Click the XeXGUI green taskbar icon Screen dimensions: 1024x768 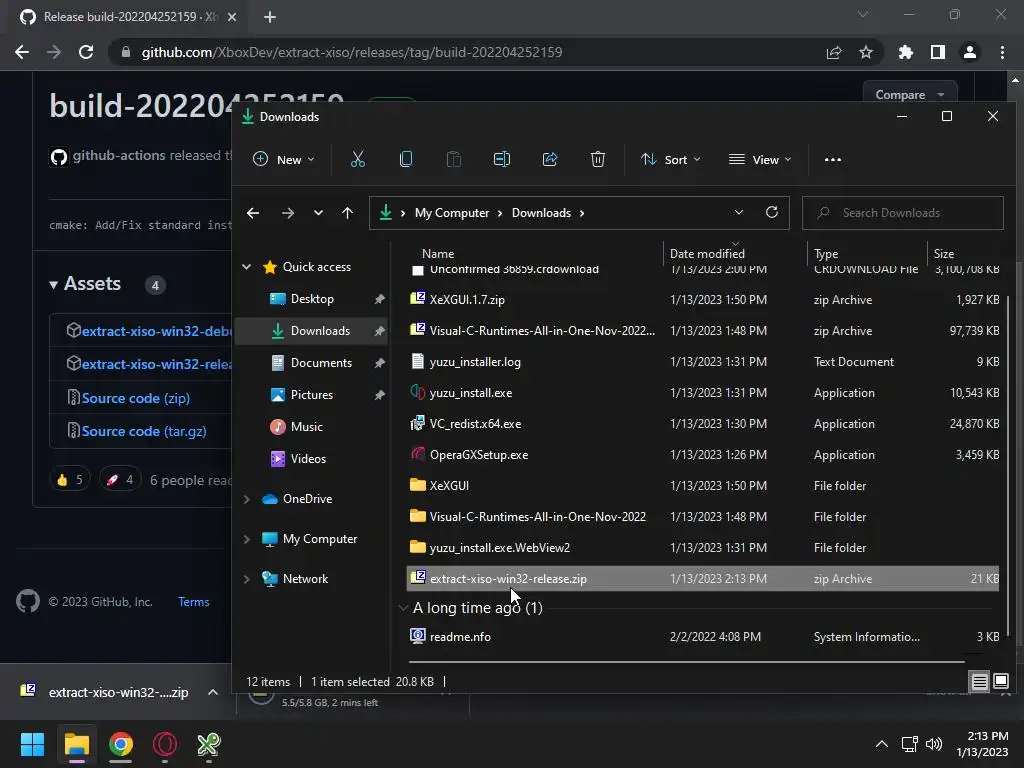(209, 744)
